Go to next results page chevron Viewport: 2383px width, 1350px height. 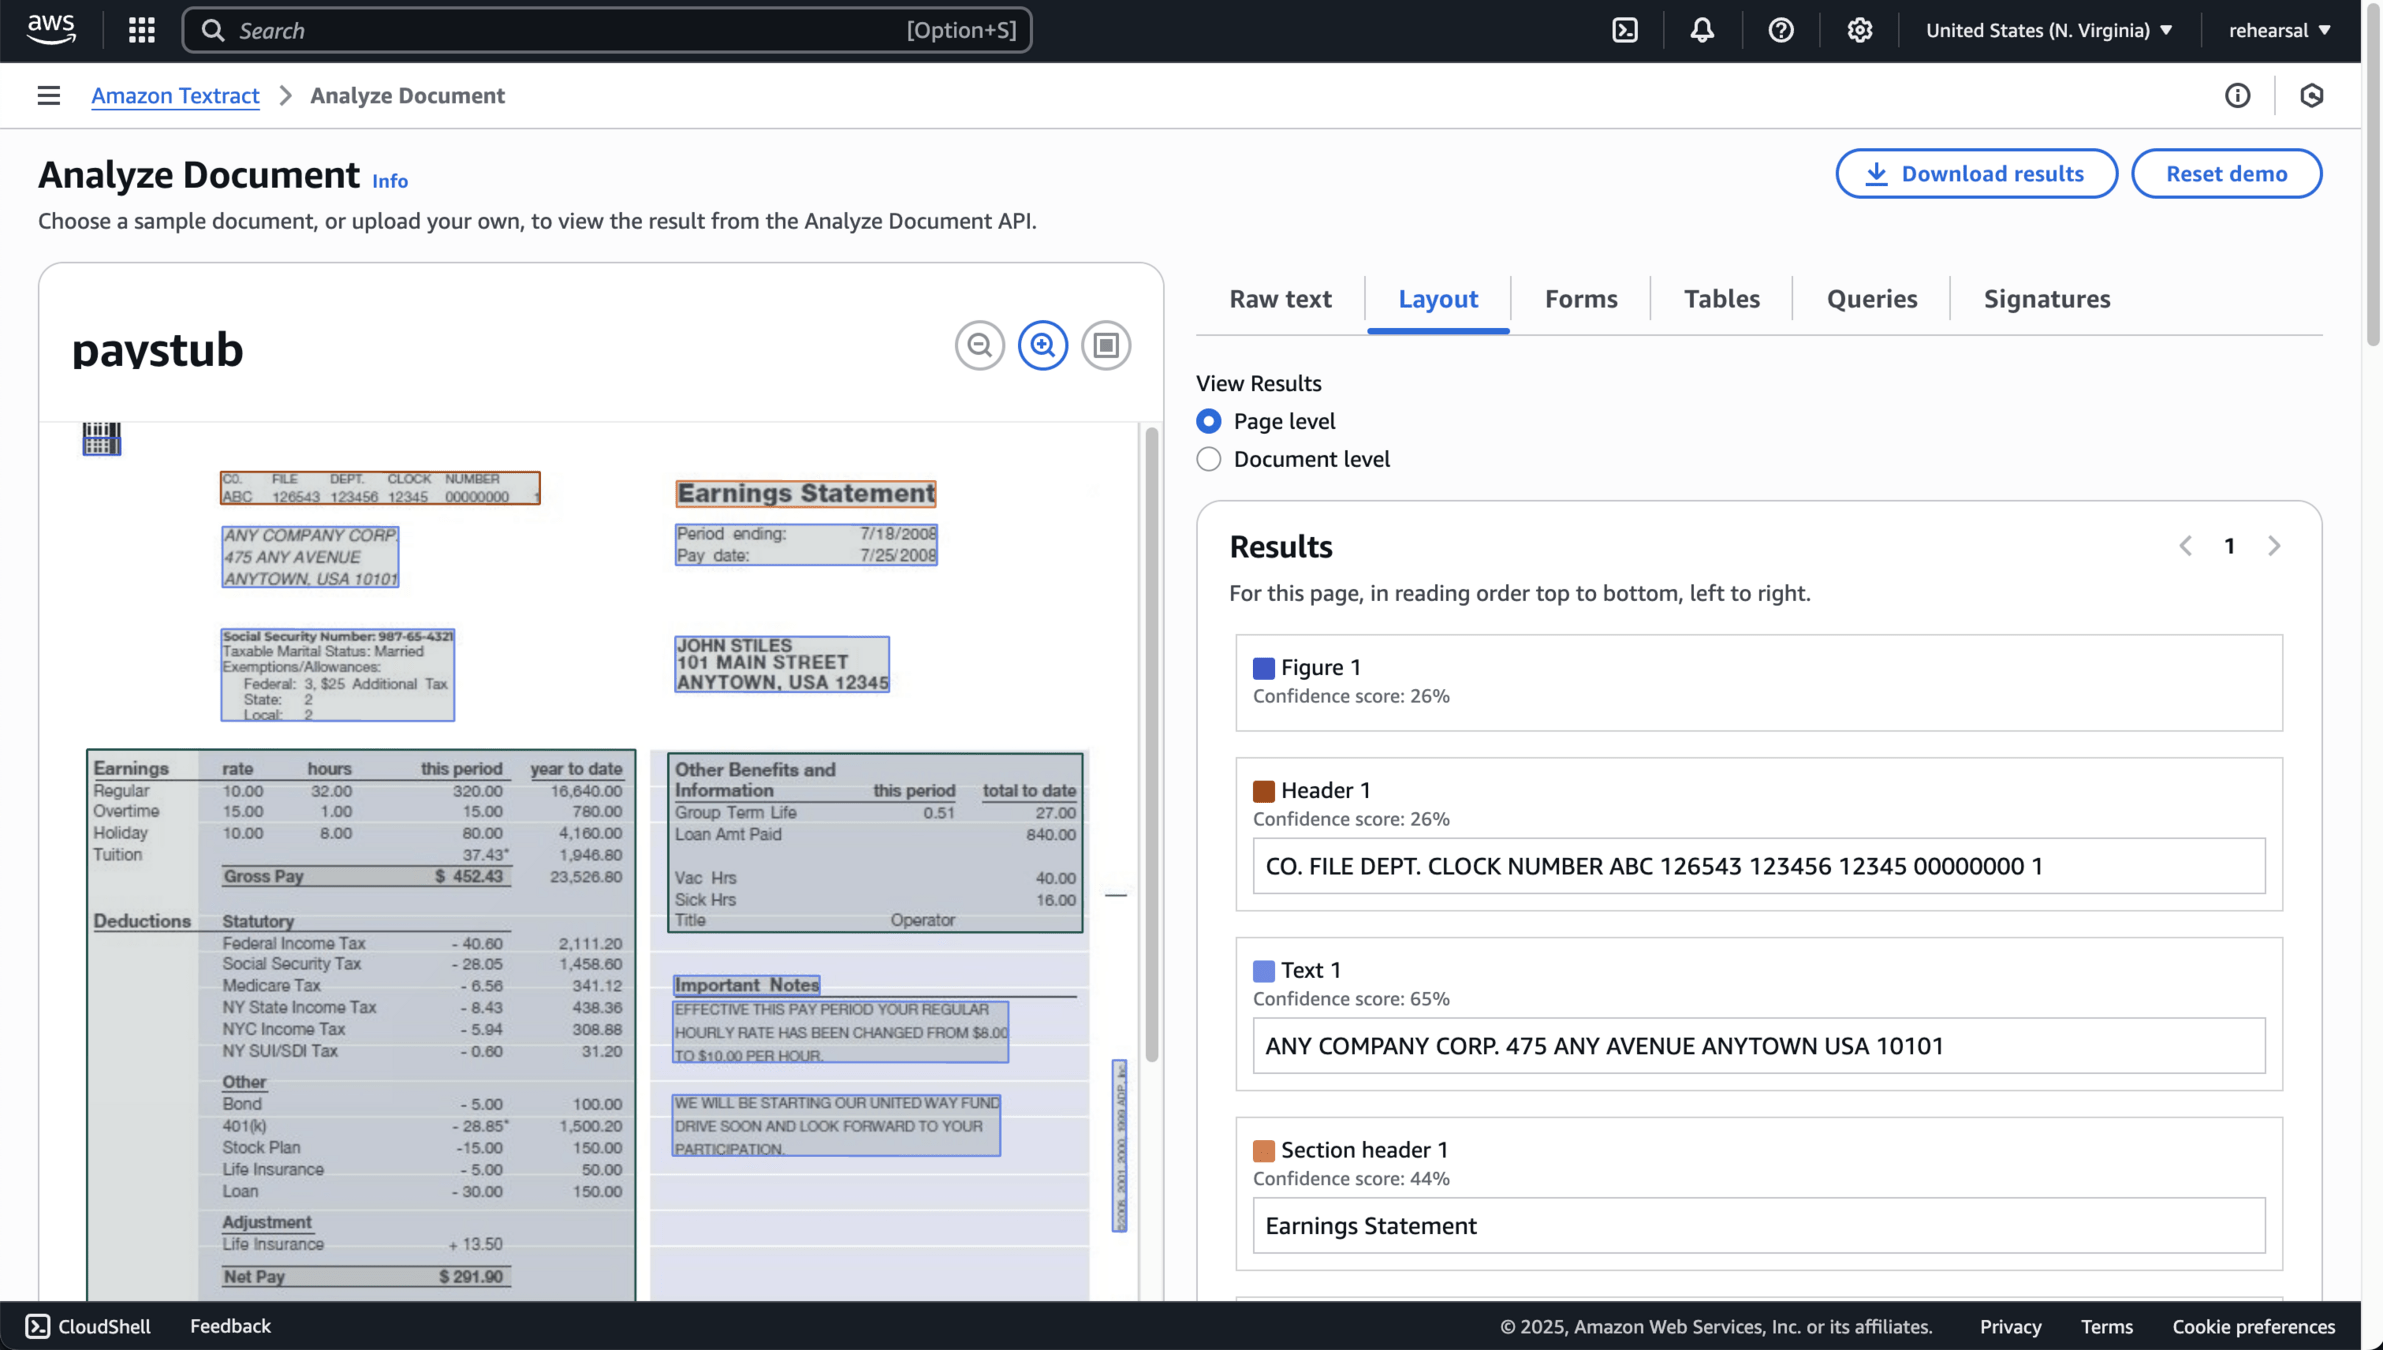click(x=2274, y=546)
